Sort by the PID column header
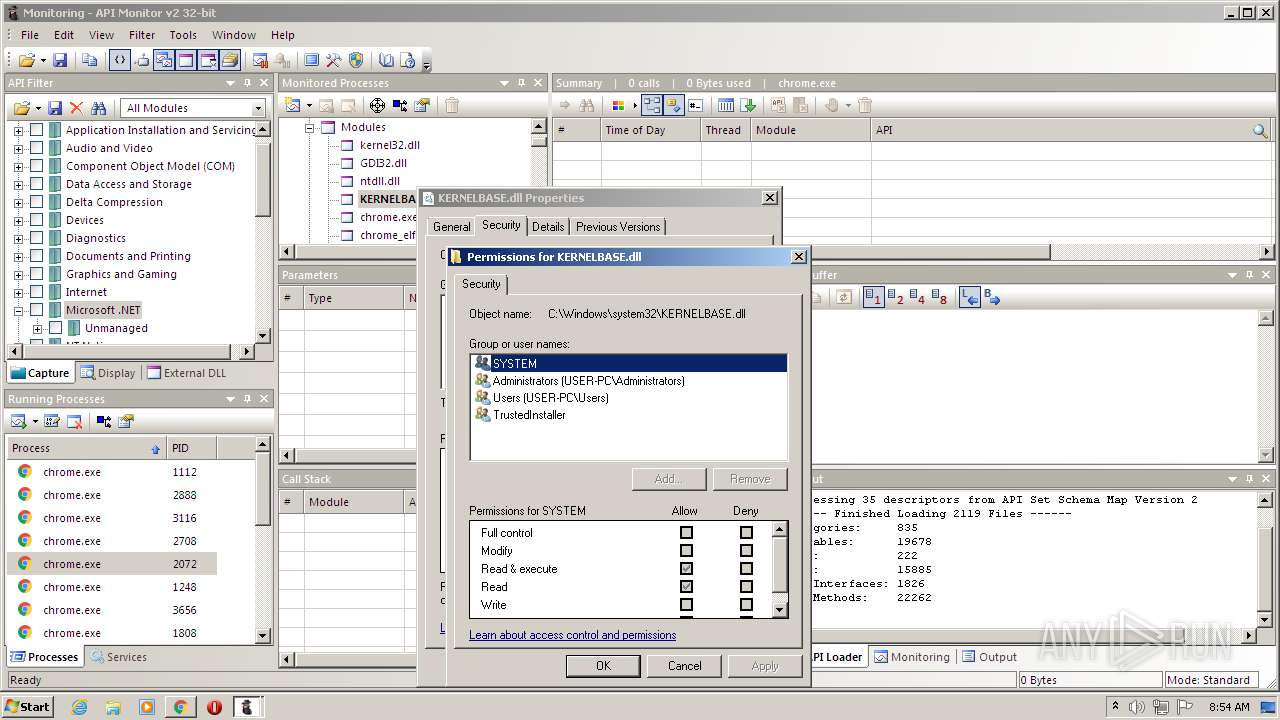Viewport: 1280px width, 720px height. click(190, 448)
